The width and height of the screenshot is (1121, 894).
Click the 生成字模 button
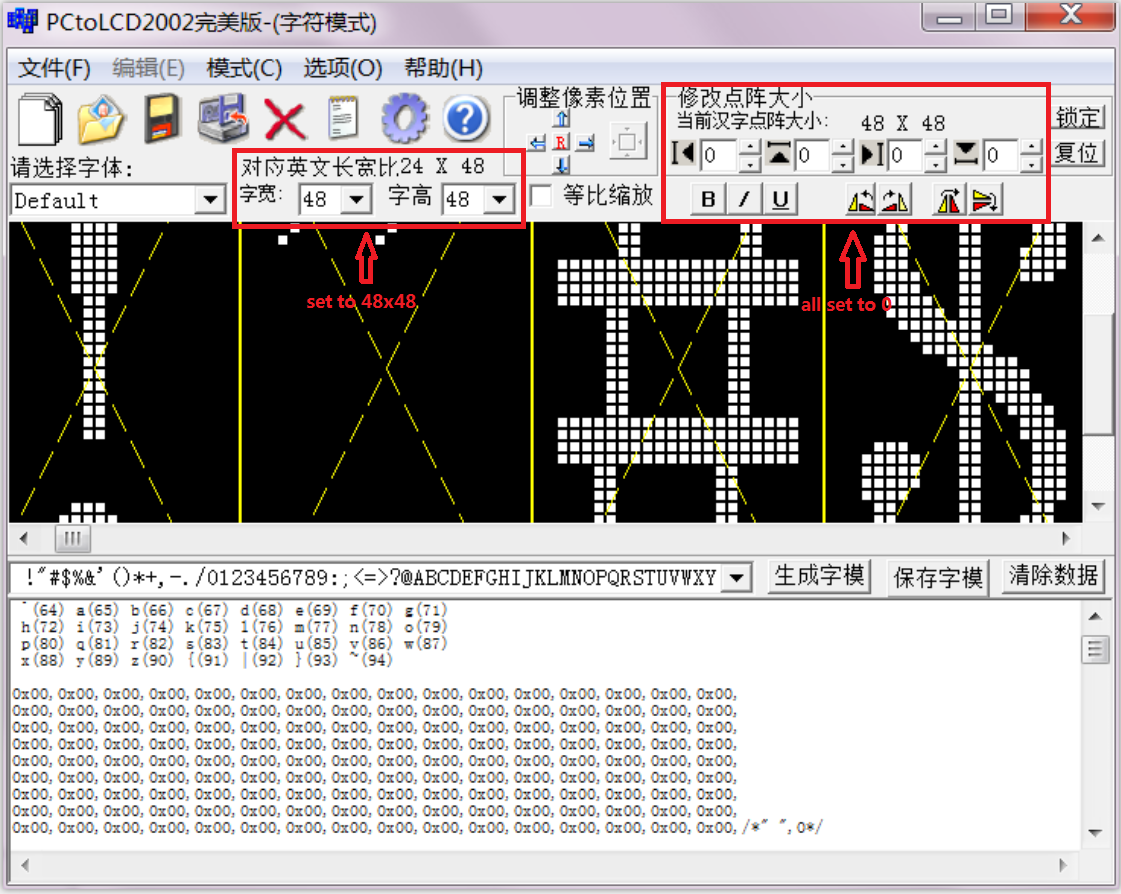click(820, 576)
